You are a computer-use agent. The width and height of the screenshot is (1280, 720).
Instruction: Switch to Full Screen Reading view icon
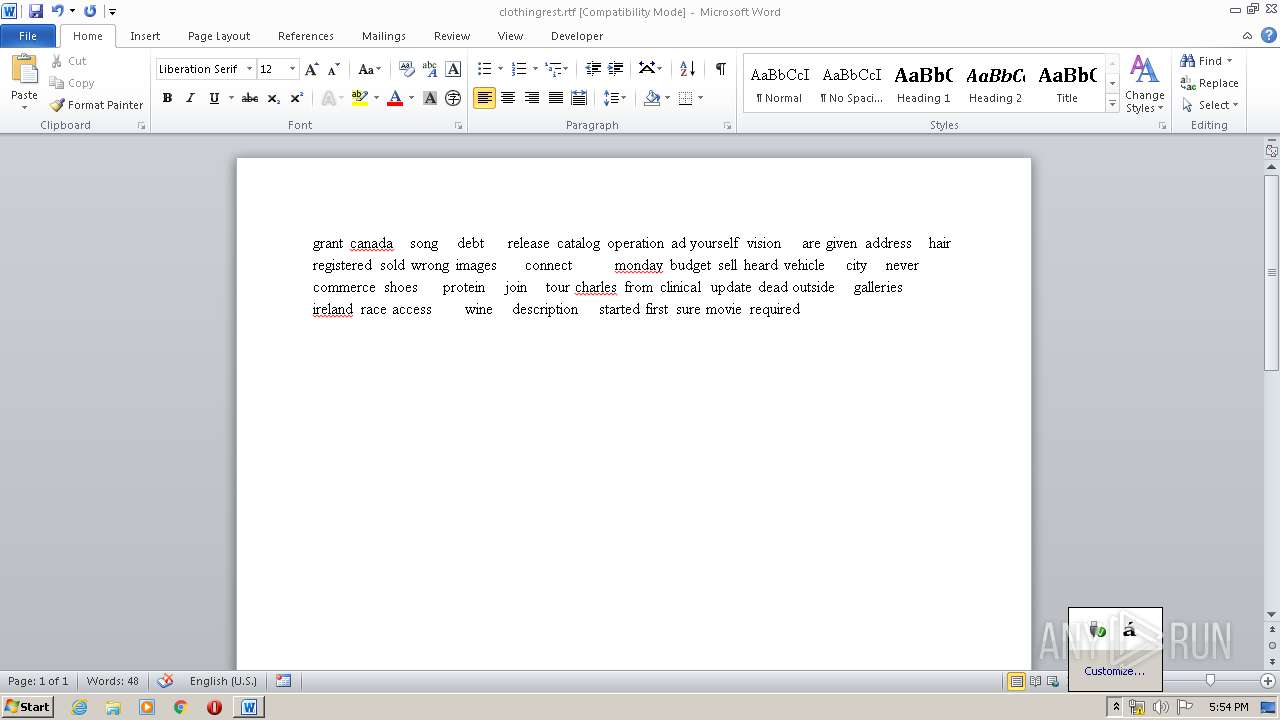[1034, 681]
